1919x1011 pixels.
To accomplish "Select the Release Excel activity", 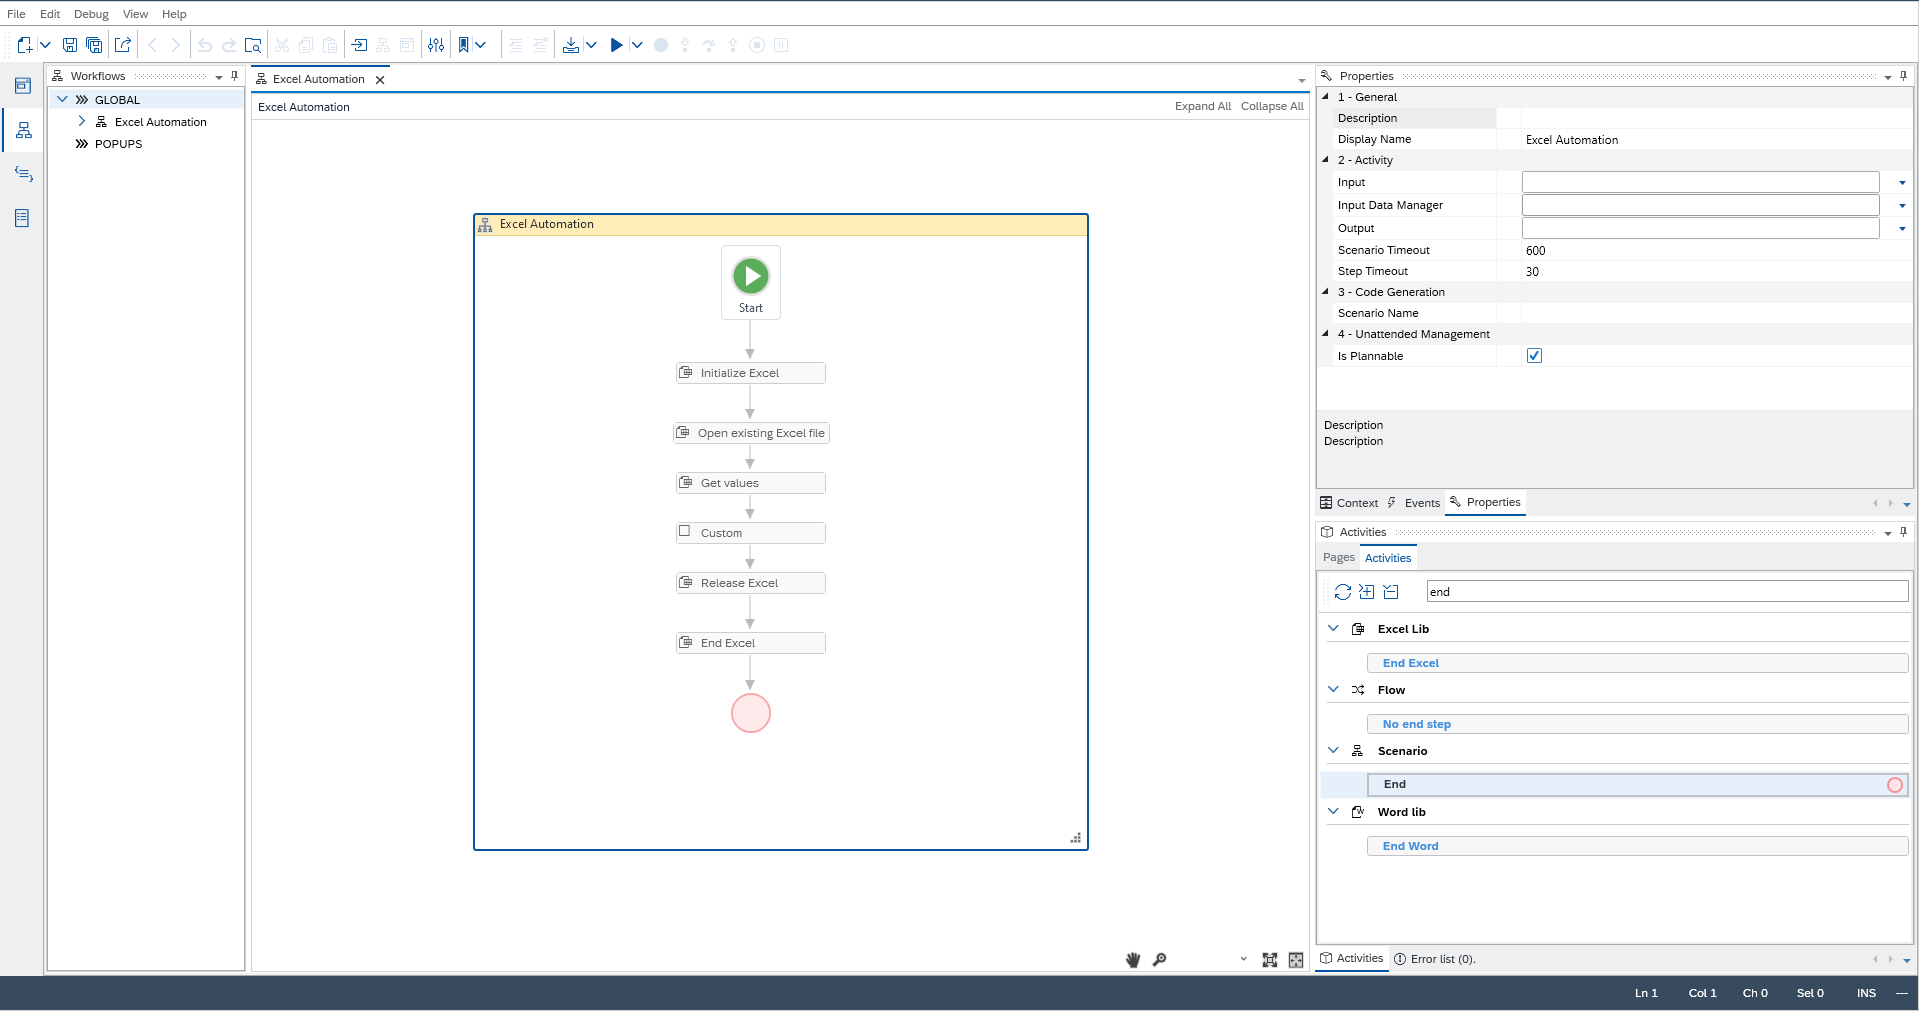I will pos(751,583).
